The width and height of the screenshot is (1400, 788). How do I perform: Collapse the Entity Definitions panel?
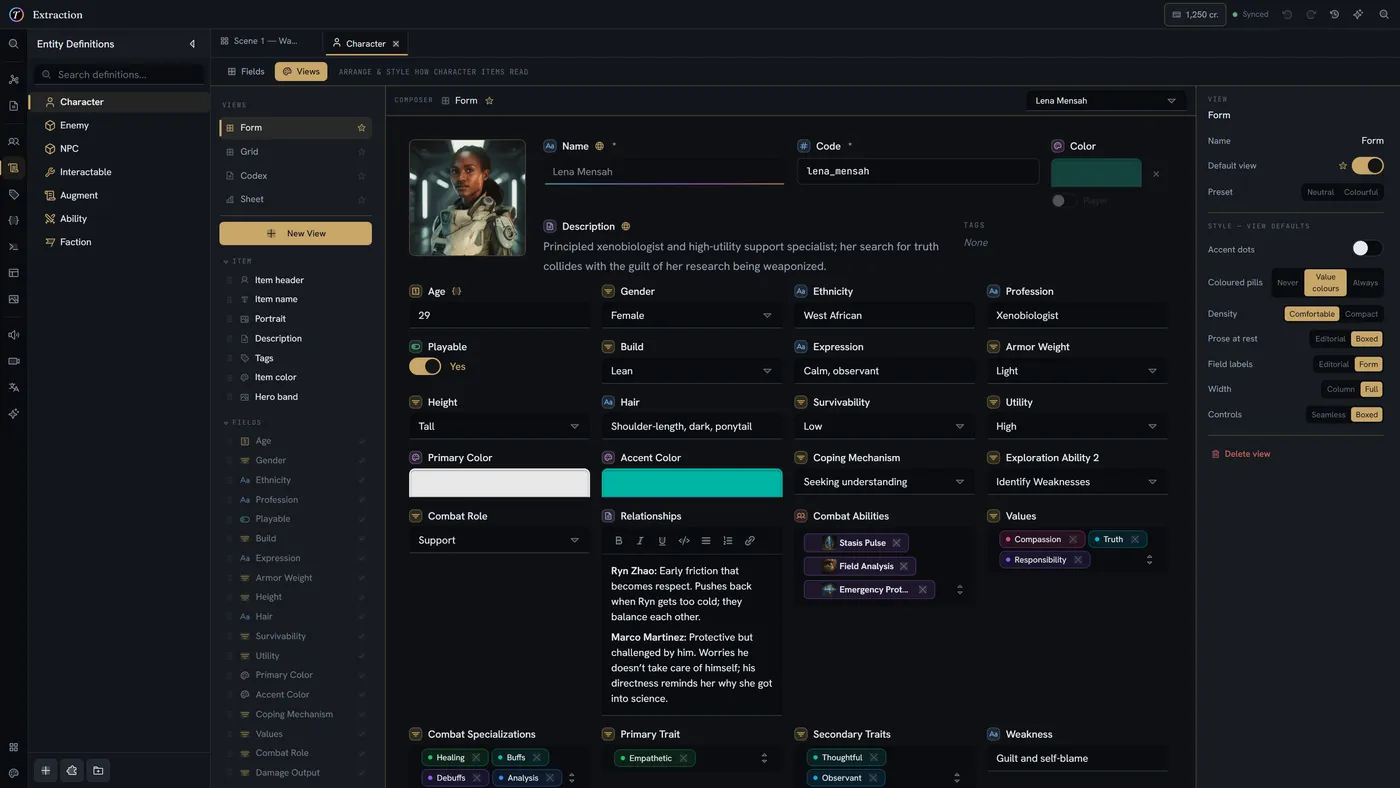pos(192,44)
